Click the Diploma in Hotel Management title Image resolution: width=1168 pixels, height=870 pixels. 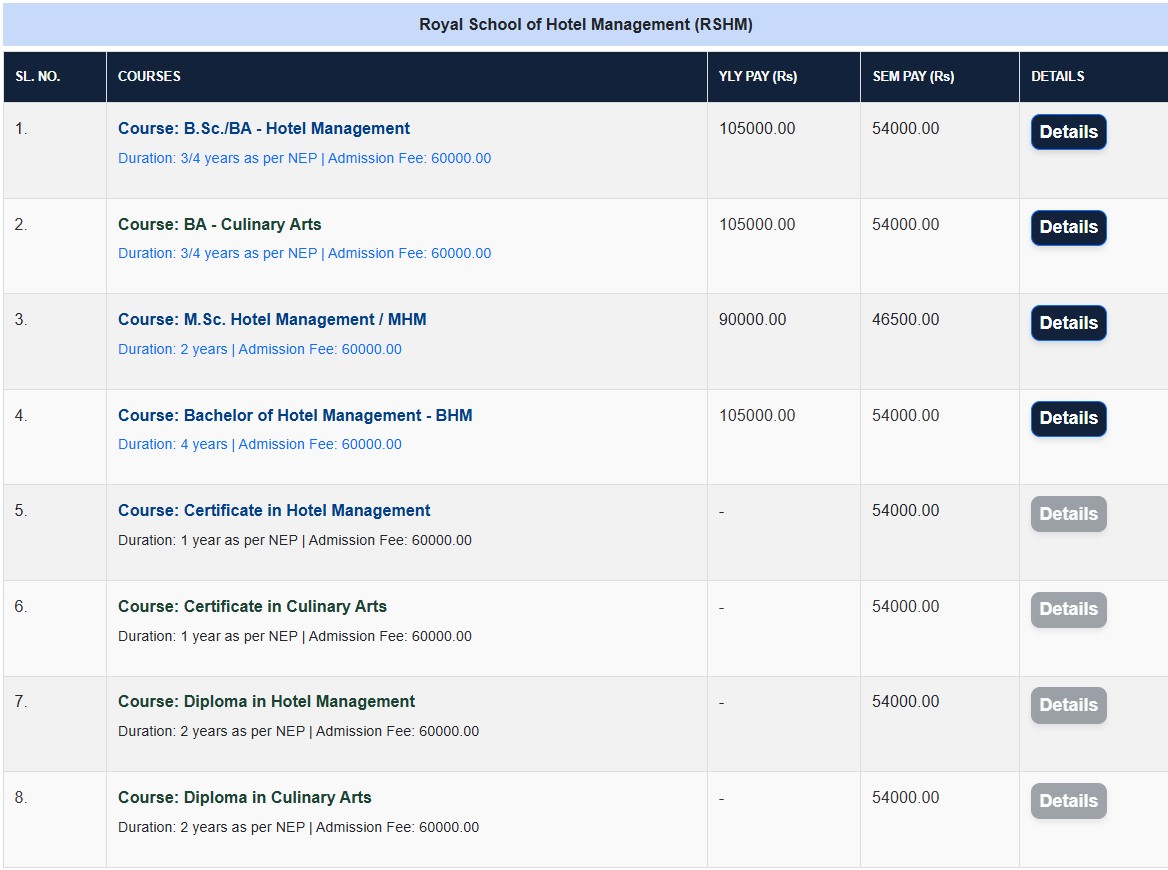pos(266,702)
